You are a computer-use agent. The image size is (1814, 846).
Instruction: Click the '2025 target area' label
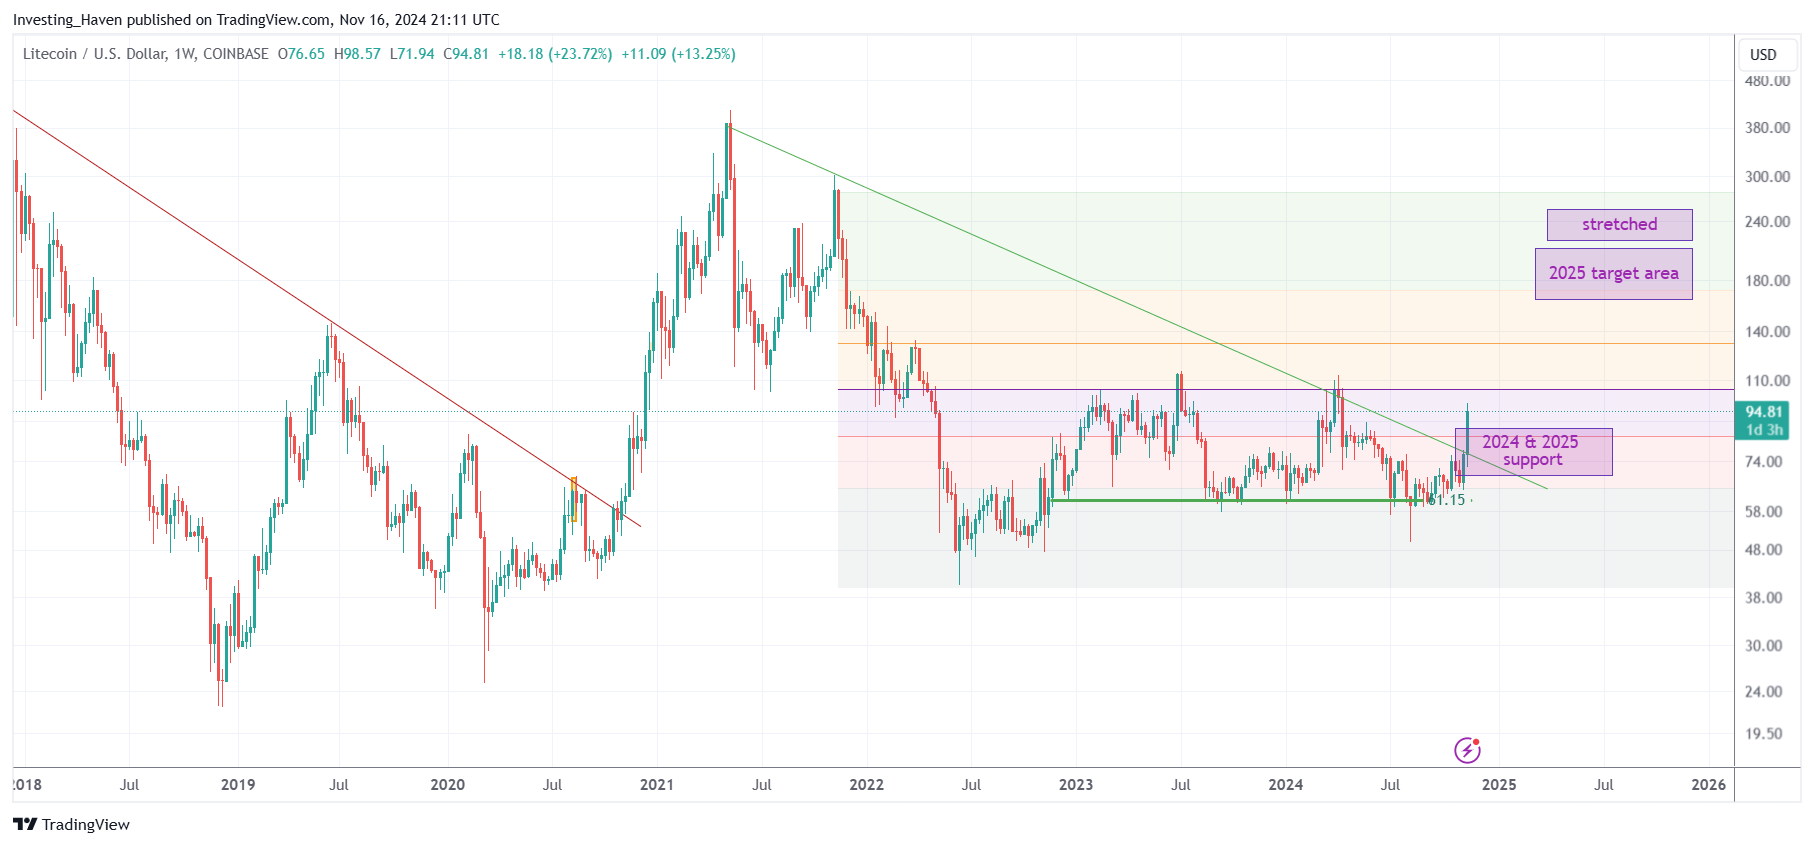1613,273
